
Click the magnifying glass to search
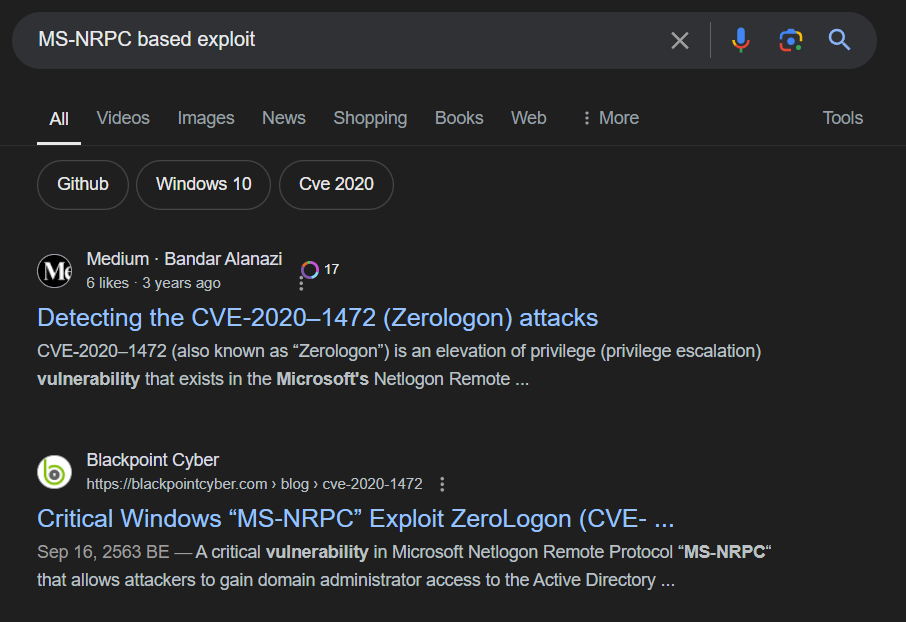tap(839, 40)
